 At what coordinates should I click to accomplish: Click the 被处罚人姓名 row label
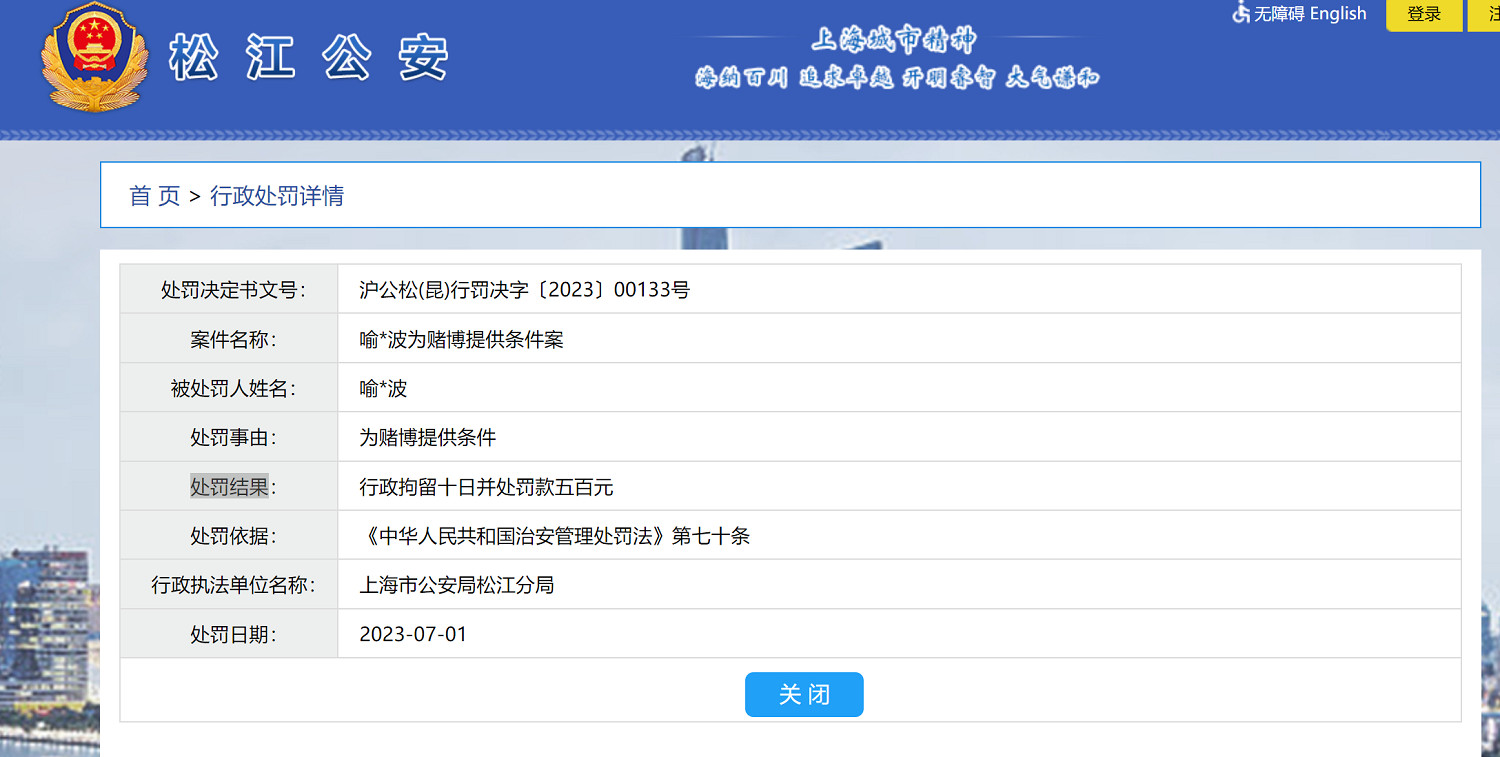[x=228, y=387]
